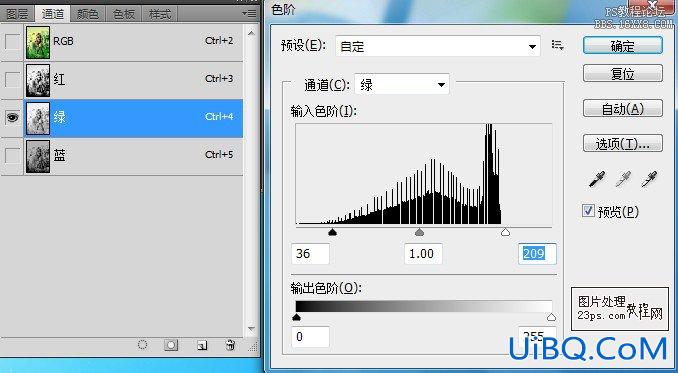The height and width of the screenshot is (373, 678).
Task: Switch to the 样式 tab
Action: 160,14
